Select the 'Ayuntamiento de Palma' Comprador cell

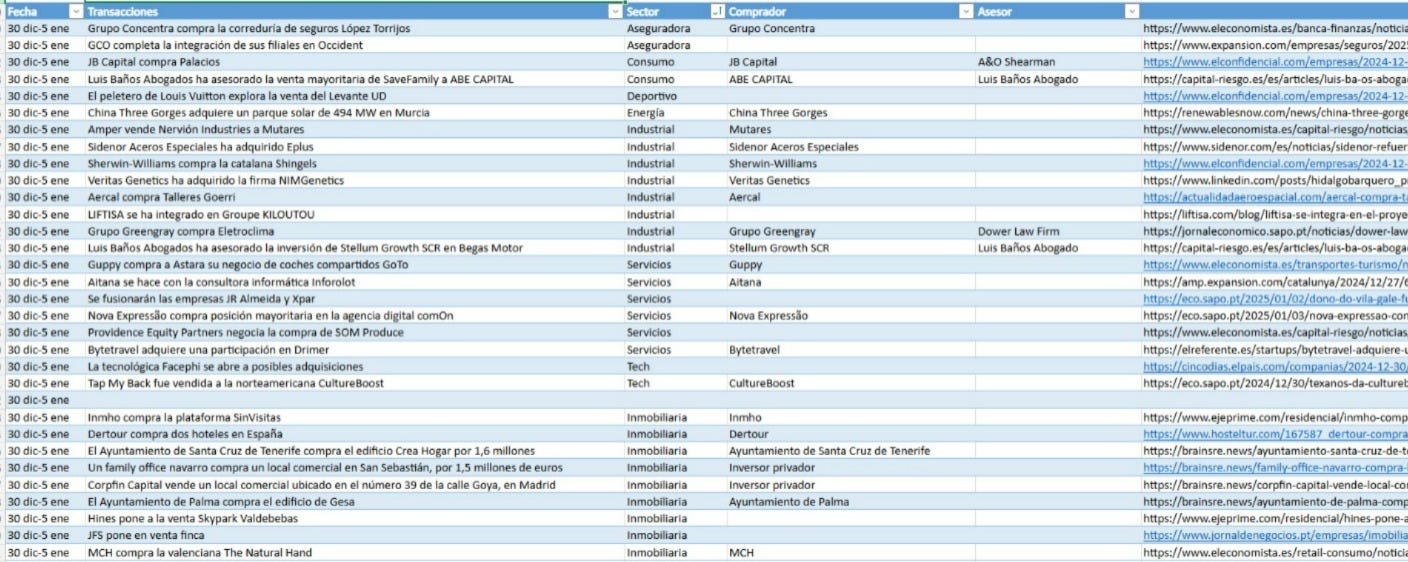point(851,502)
